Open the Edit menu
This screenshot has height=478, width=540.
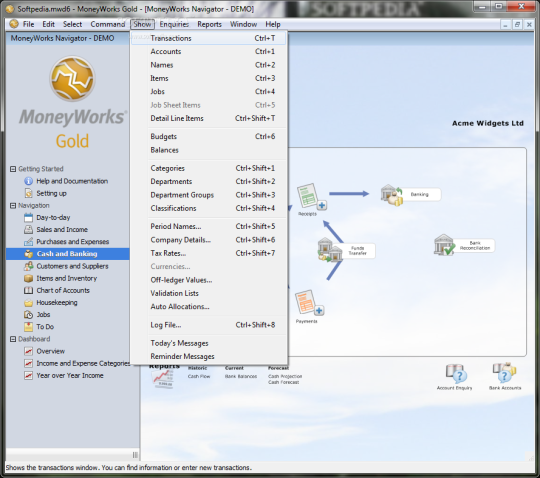[49, 24]
